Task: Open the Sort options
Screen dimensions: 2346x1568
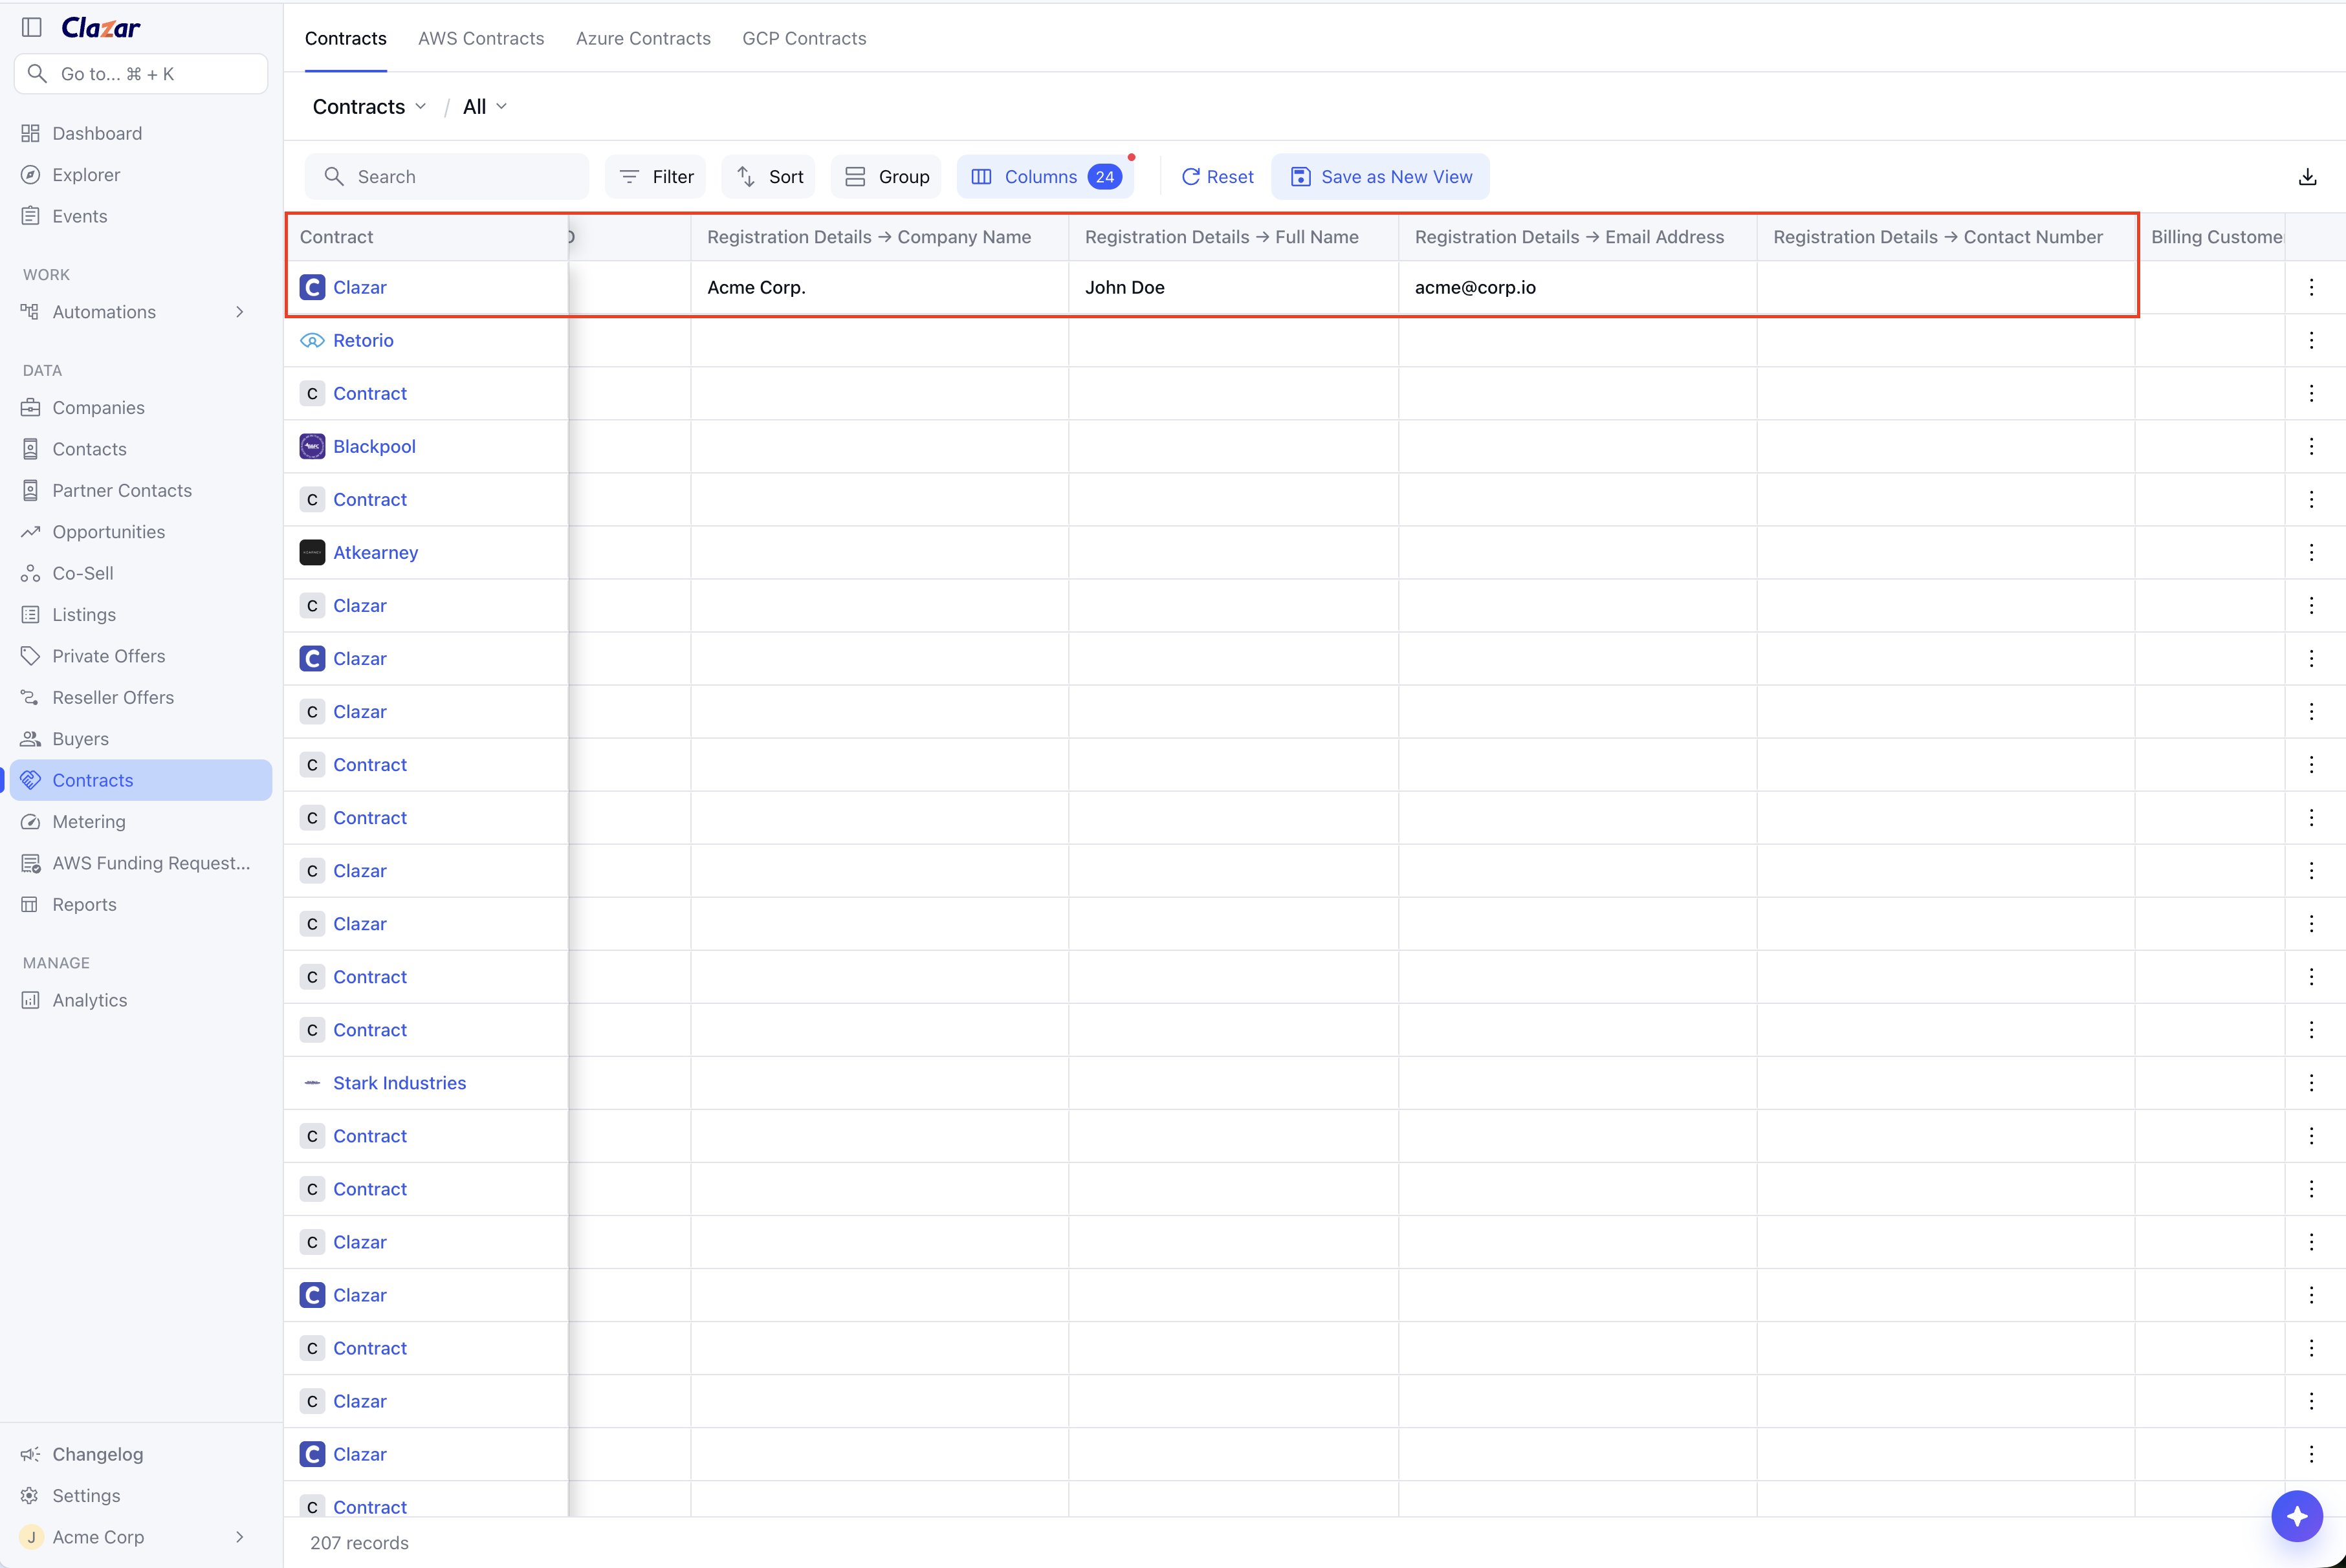Action: pos(769,177)
